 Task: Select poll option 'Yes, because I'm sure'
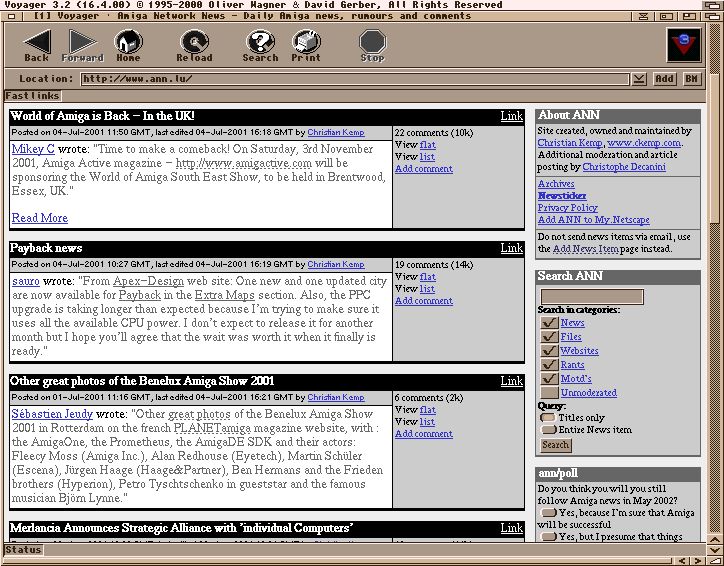[548, 512]
